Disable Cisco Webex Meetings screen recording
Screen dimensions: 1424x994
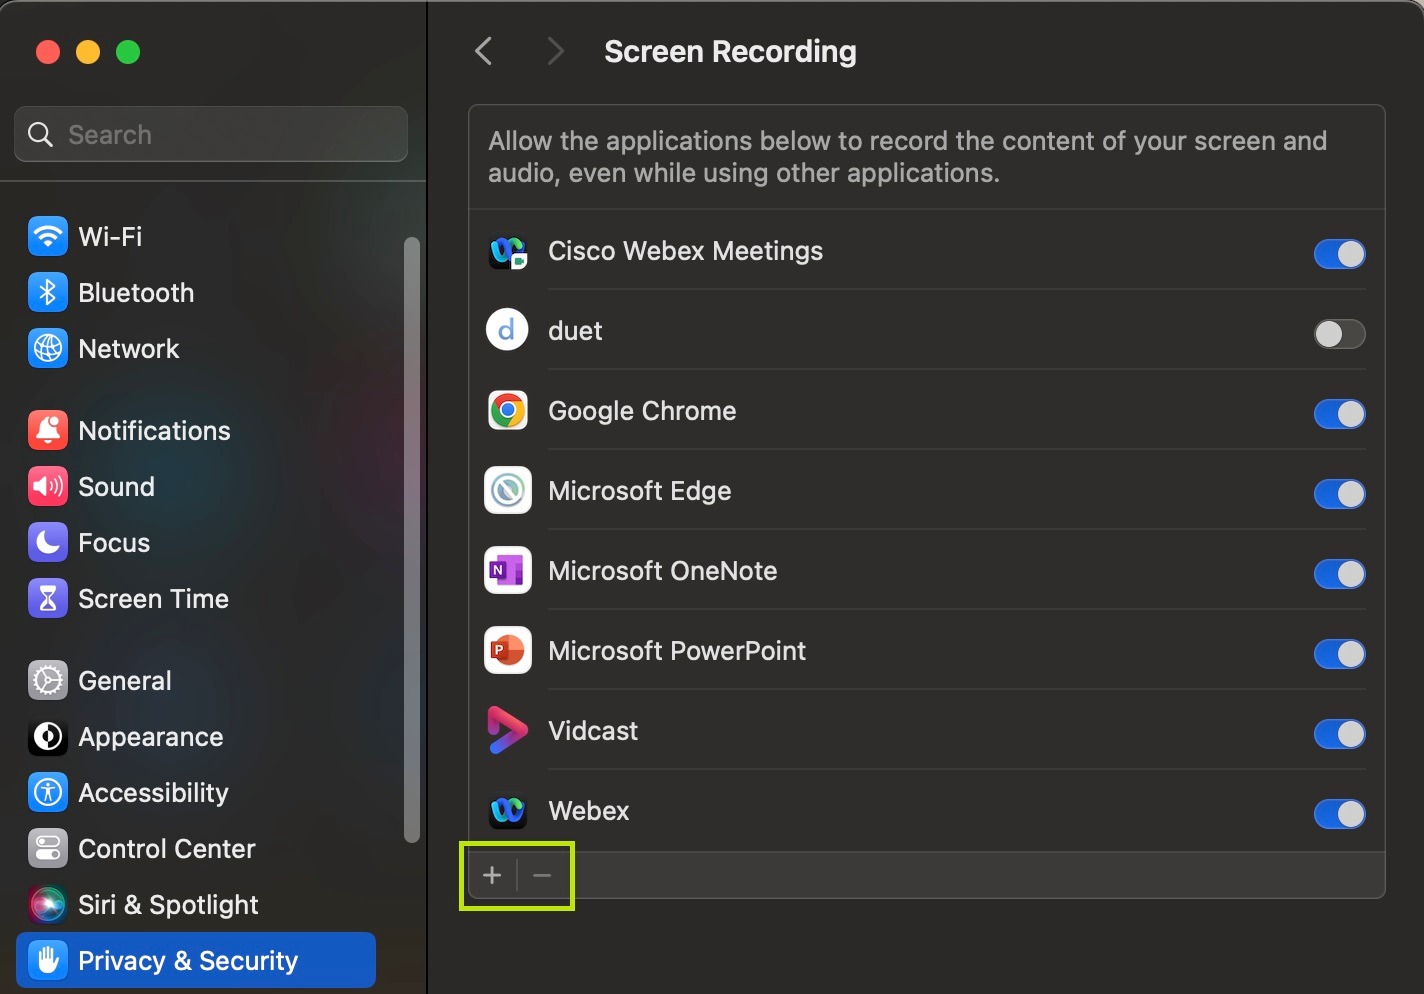tap(1339, 254)
